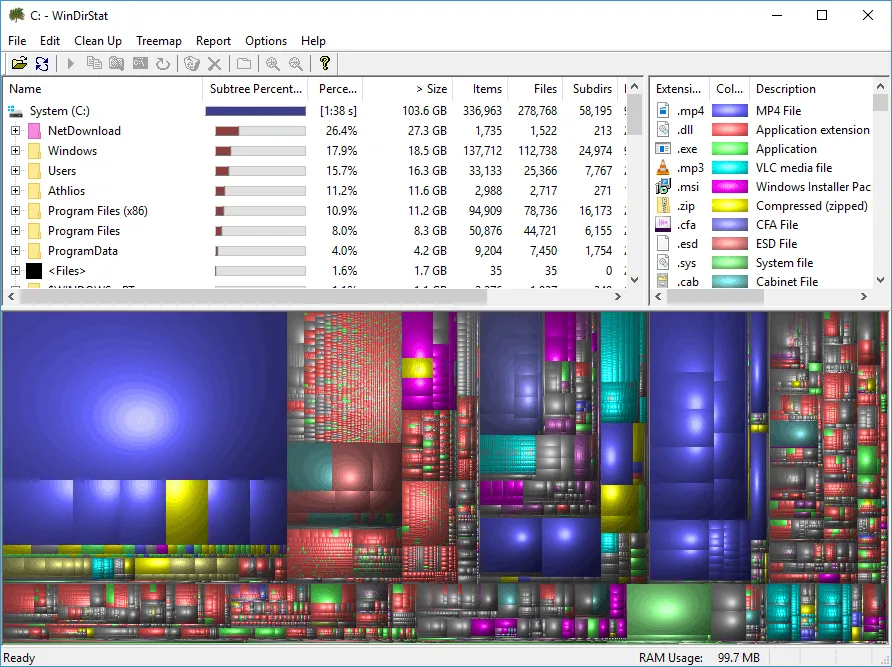The width and height of the screenshot is (892, 667).
Task: Open the Clean Up menu
Action: [98, 41]
